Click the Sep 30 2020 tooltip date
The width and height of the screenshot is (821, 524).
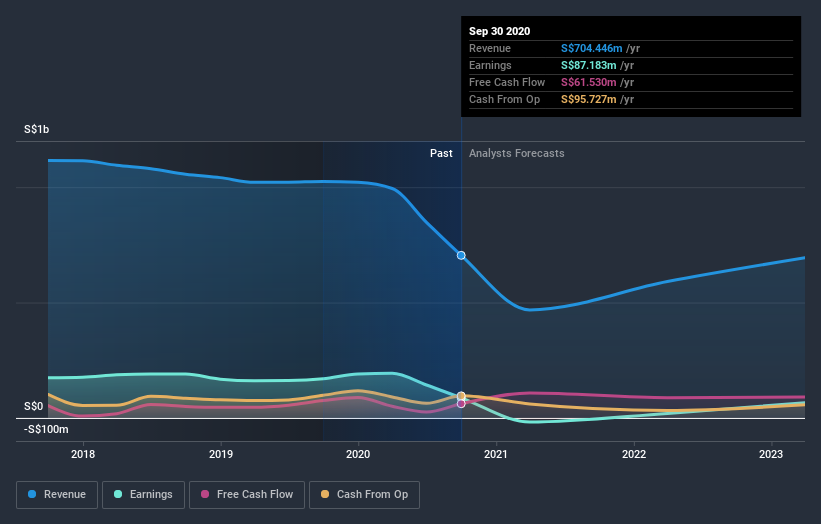pos(500,31)
